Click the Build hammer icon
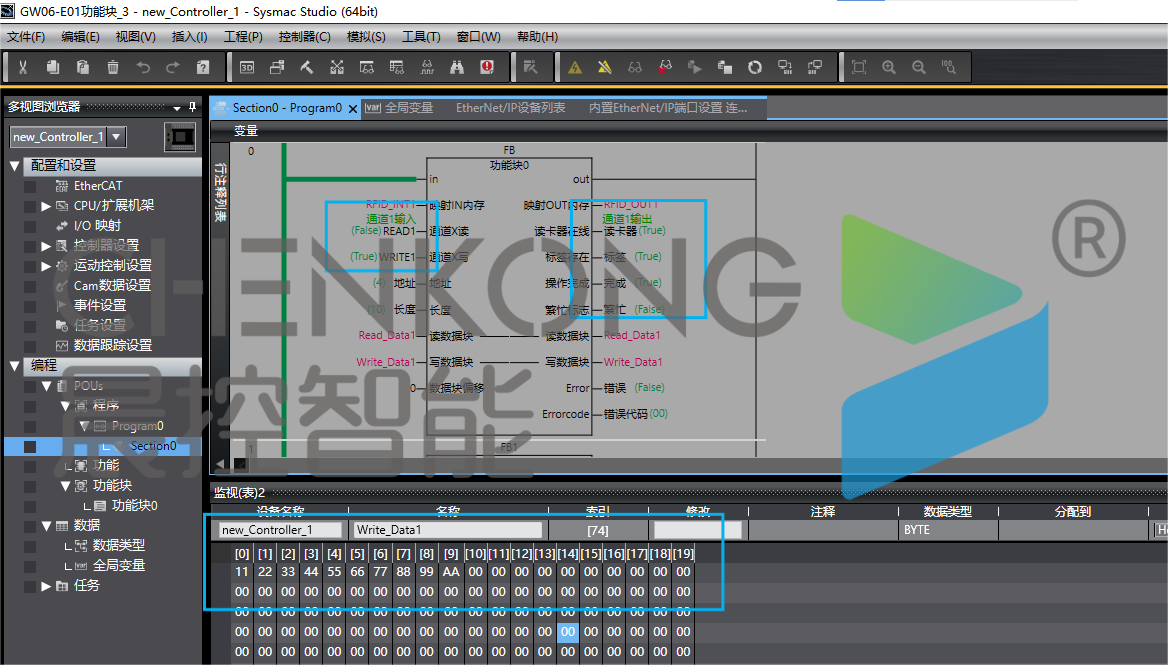This screenshot has width=1168, height=665. (x=307, y=67)
